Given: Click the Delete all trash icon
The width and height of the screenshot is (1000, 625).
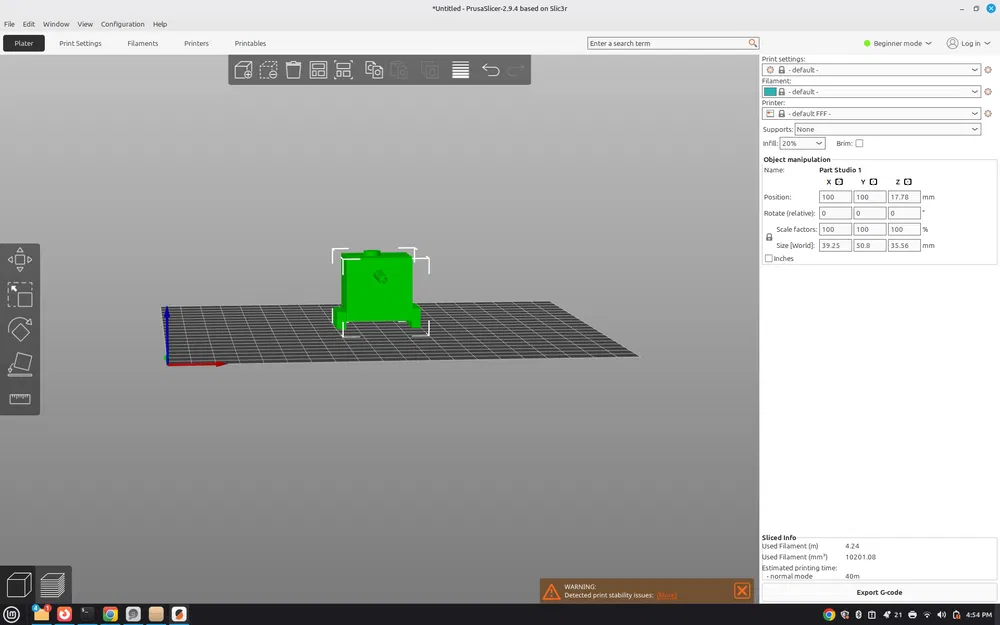Looking at the screenshot, I should coord(293,70).
